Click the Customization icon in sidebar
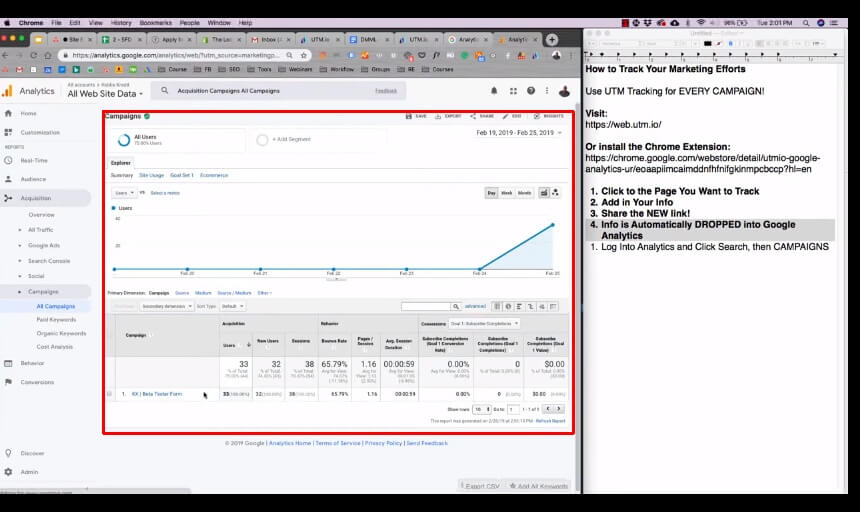Image resolution: width=860 pixels, height=512 pixels. 8,132
